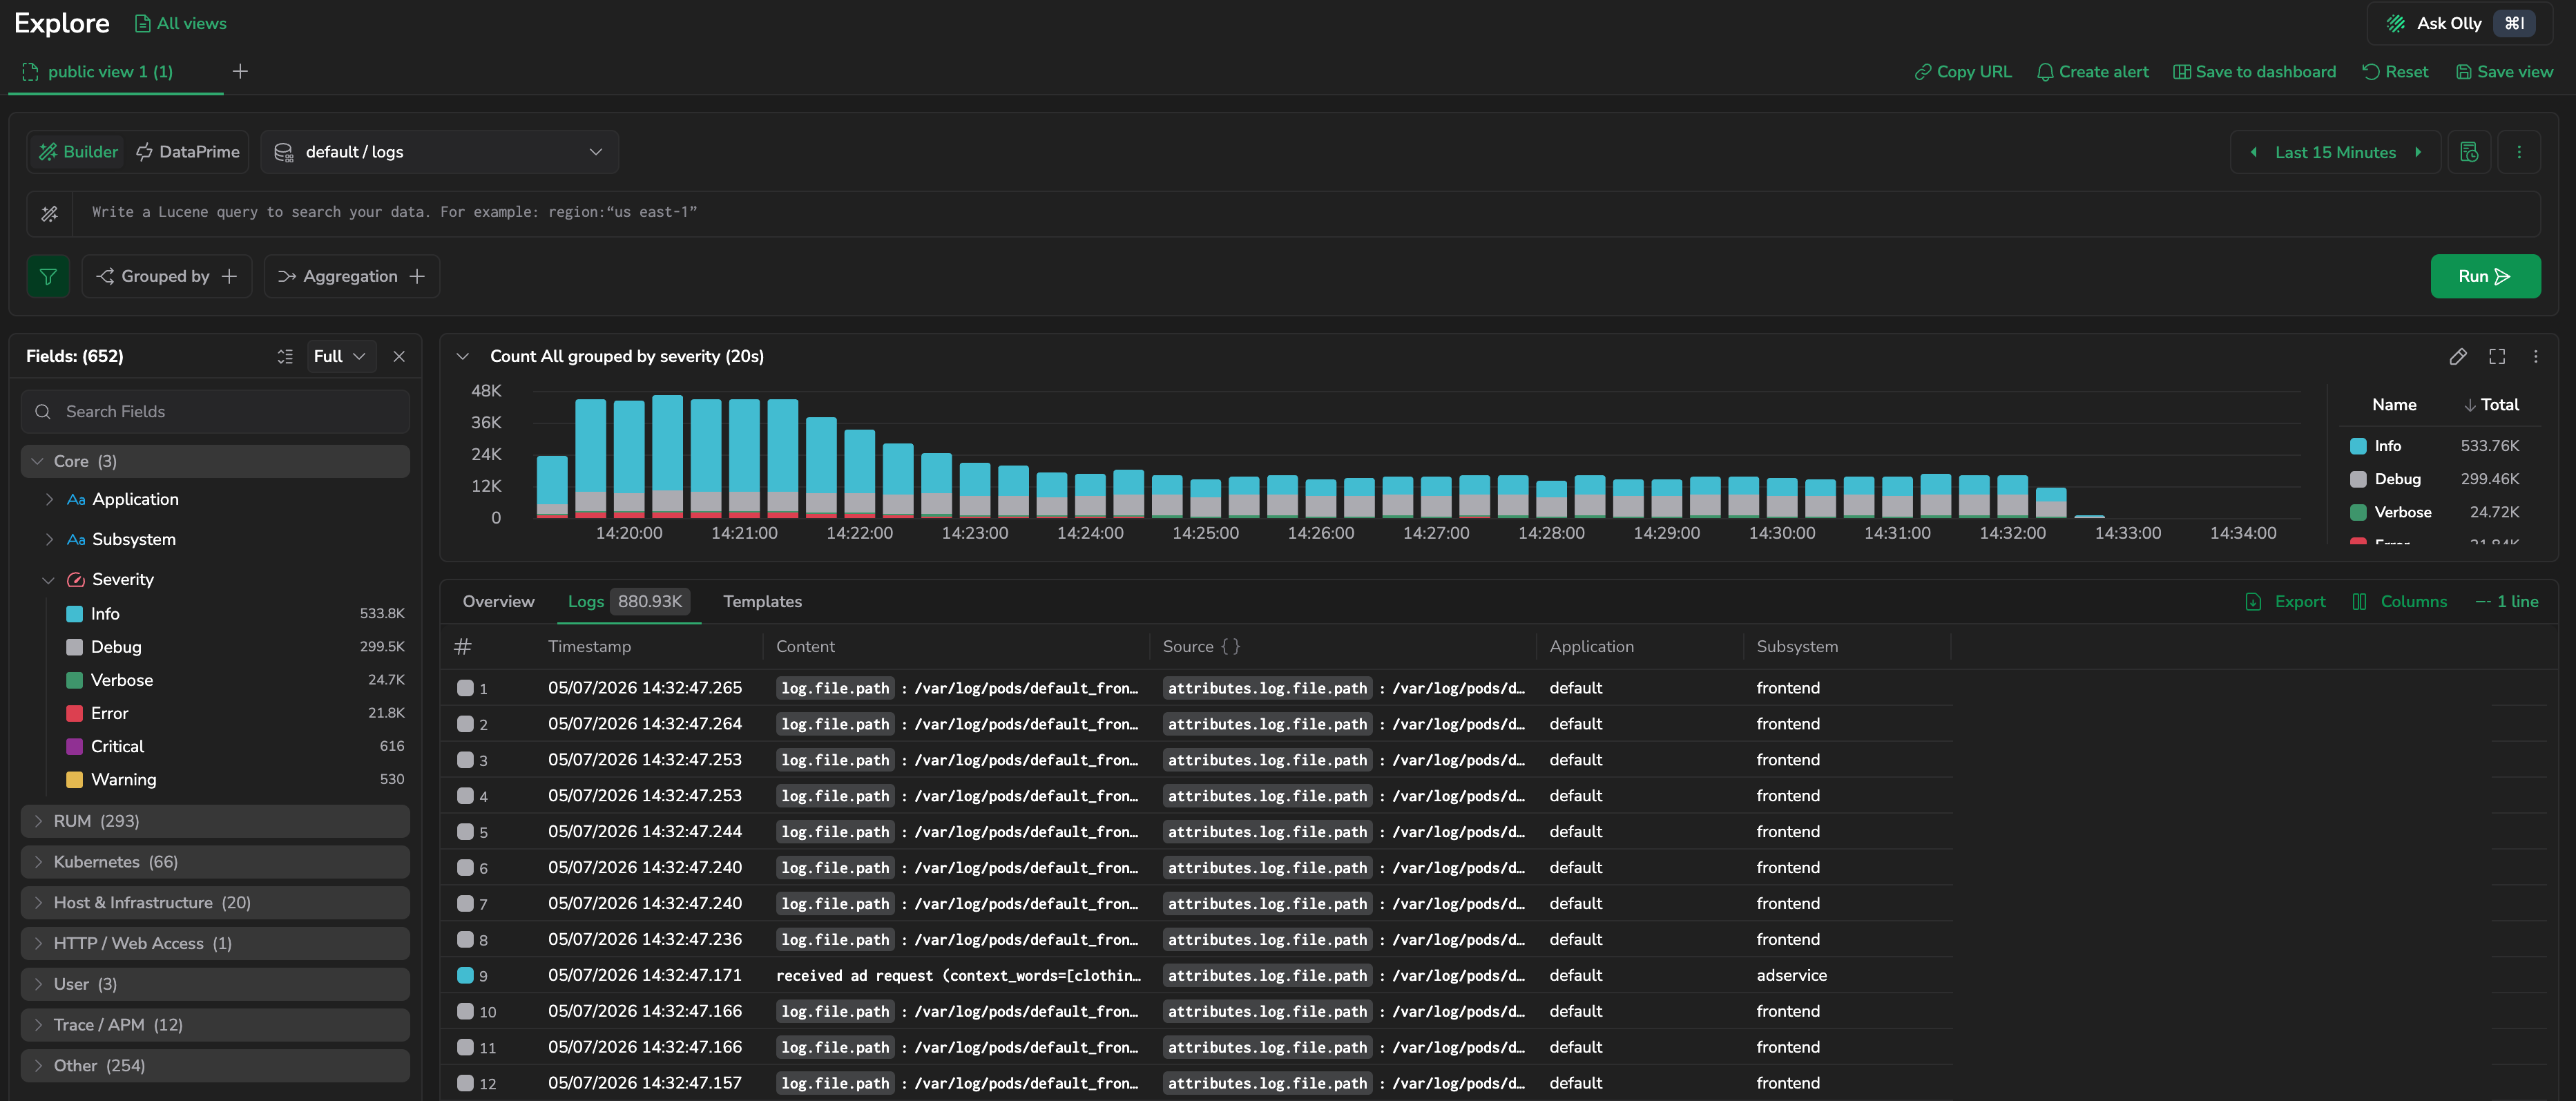
Task: Expand Host & Infrastructure fields group
Action: coord(215,903)
